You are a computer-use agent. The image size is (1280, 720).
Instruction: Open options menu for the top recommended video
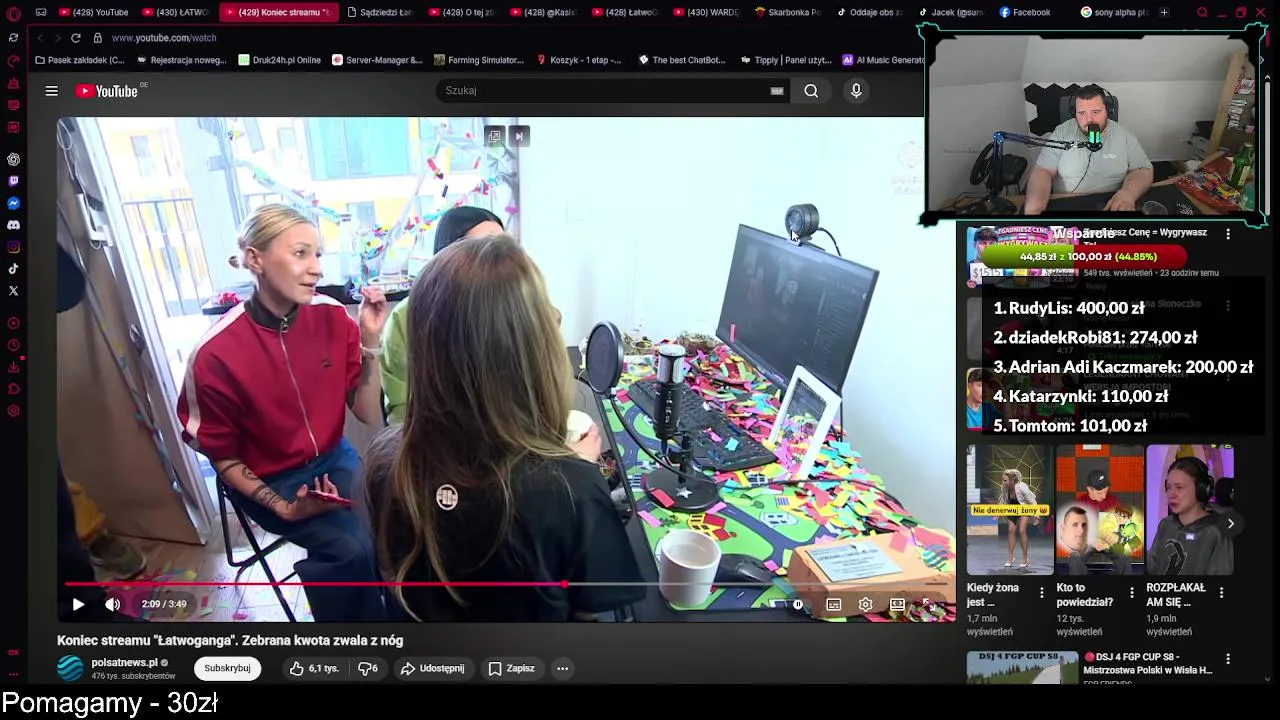pos(1228,234)
